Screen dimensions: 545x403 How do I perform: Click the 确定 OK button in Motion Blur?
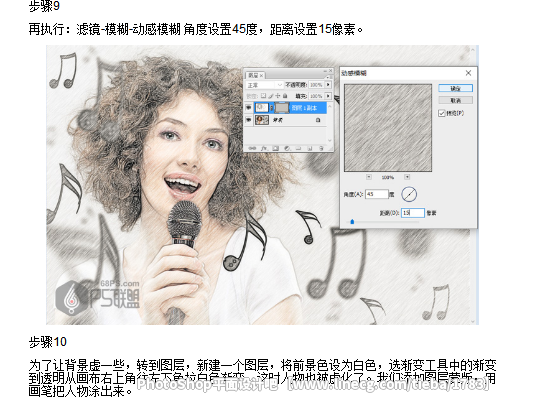click(455, 88)
